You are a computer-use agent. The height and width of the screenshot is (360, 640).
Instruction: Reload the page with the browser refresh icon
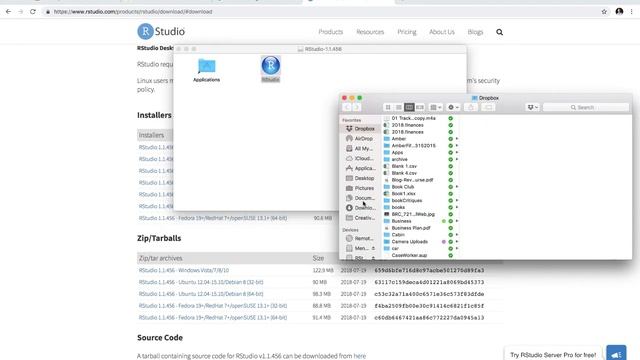(x=33, y=12)
